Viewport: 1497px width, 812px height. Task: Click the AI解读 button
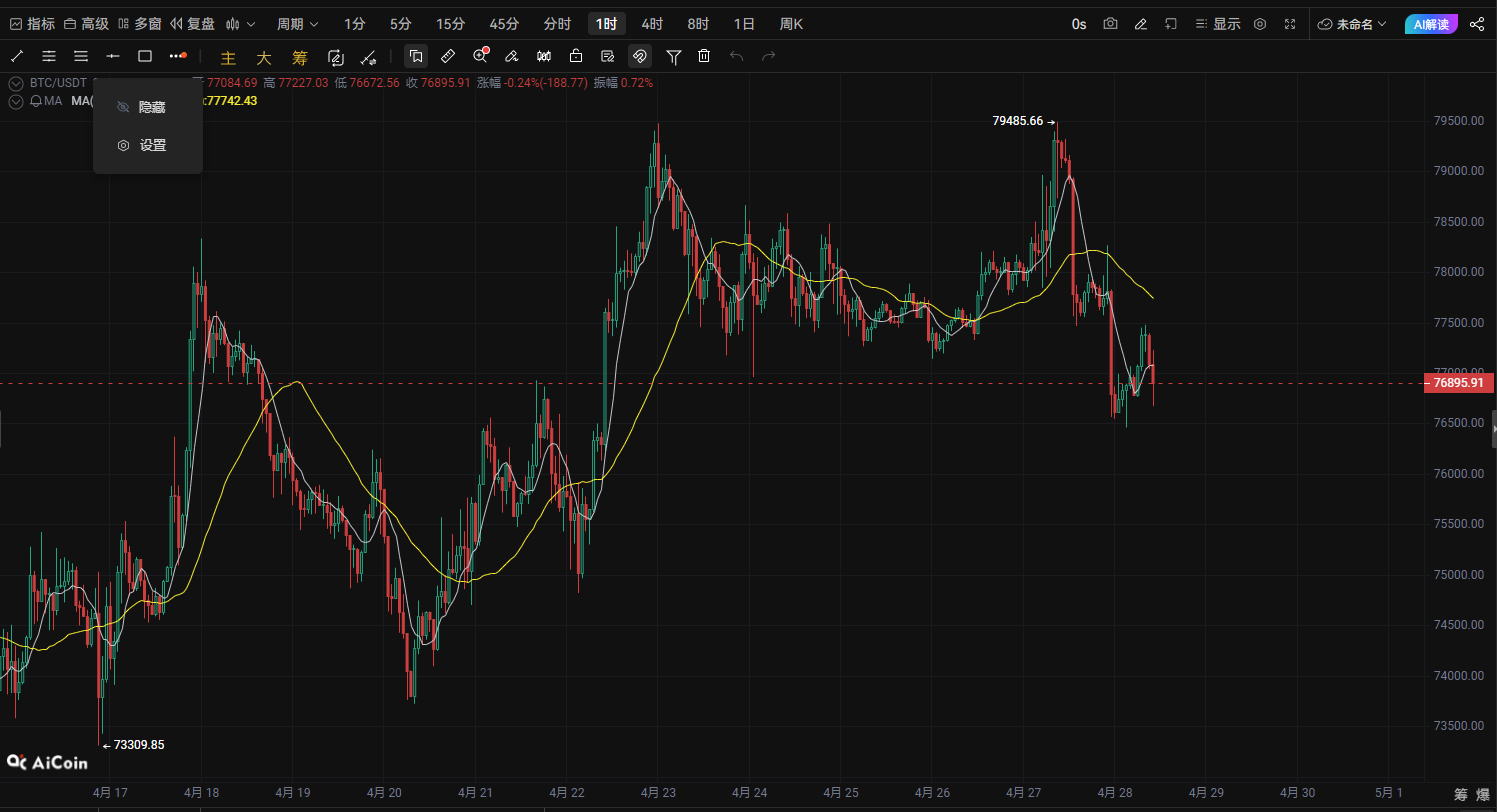[1431, 24]
